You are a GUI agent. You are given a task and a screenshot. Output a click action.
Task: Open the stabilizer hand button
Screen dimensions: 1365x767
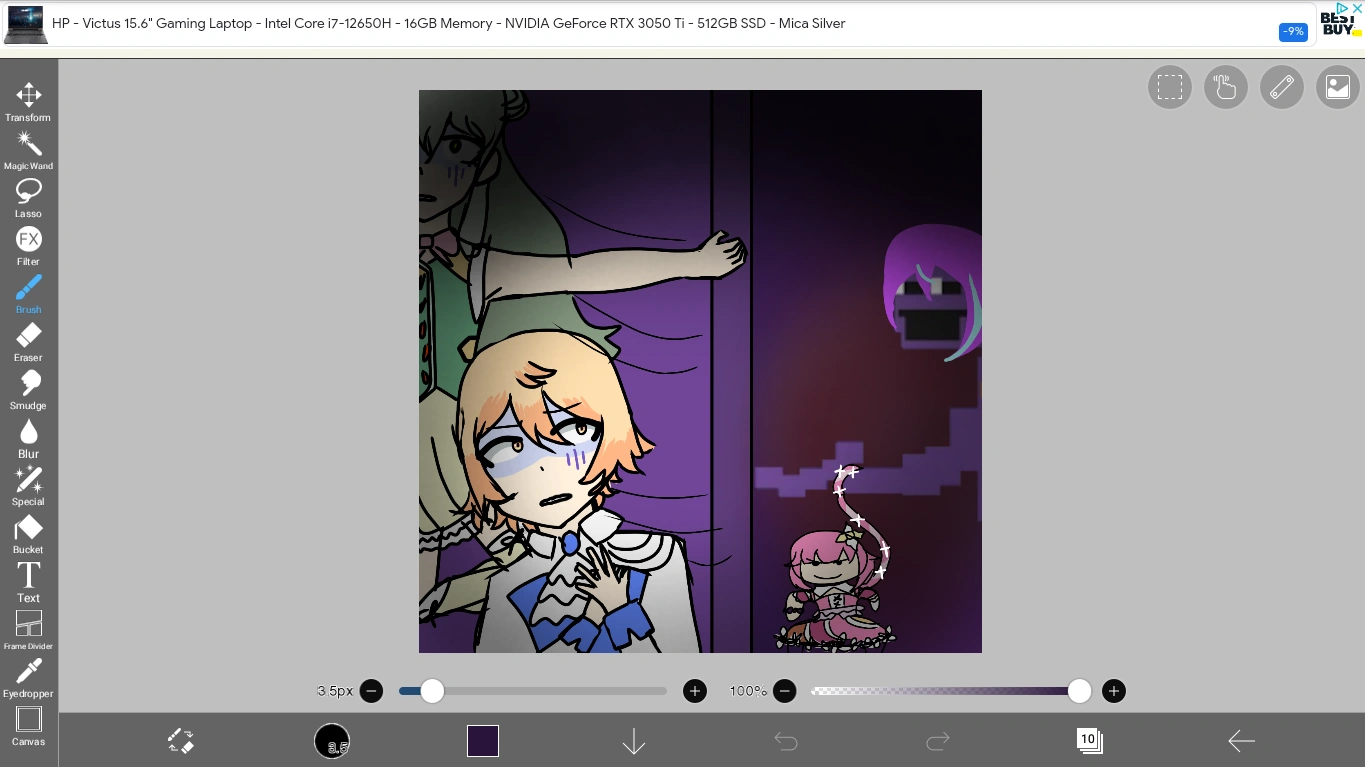(1225, 88)
